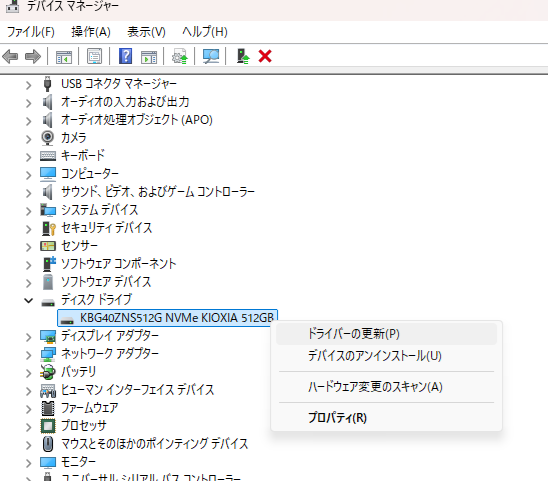The width and height of the screenshot is (548, 481).
Task: Expand オーディオ処理オブジェクト (APO) category
Action: pos(29,121)
